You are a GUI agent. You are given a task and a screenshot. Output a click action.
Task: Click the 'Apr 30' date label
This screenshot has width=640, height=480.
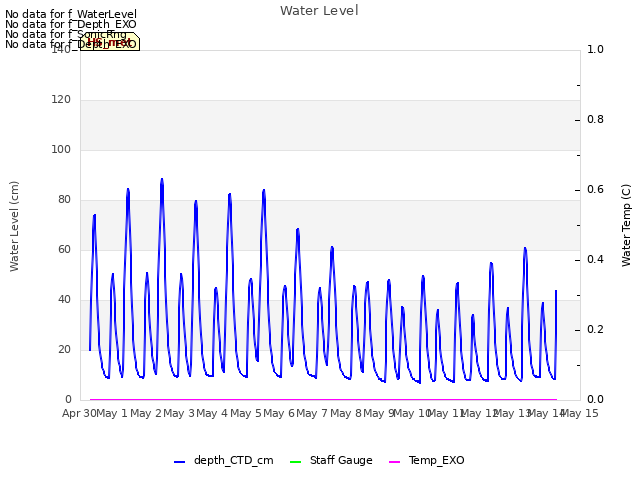coord(79,413)
